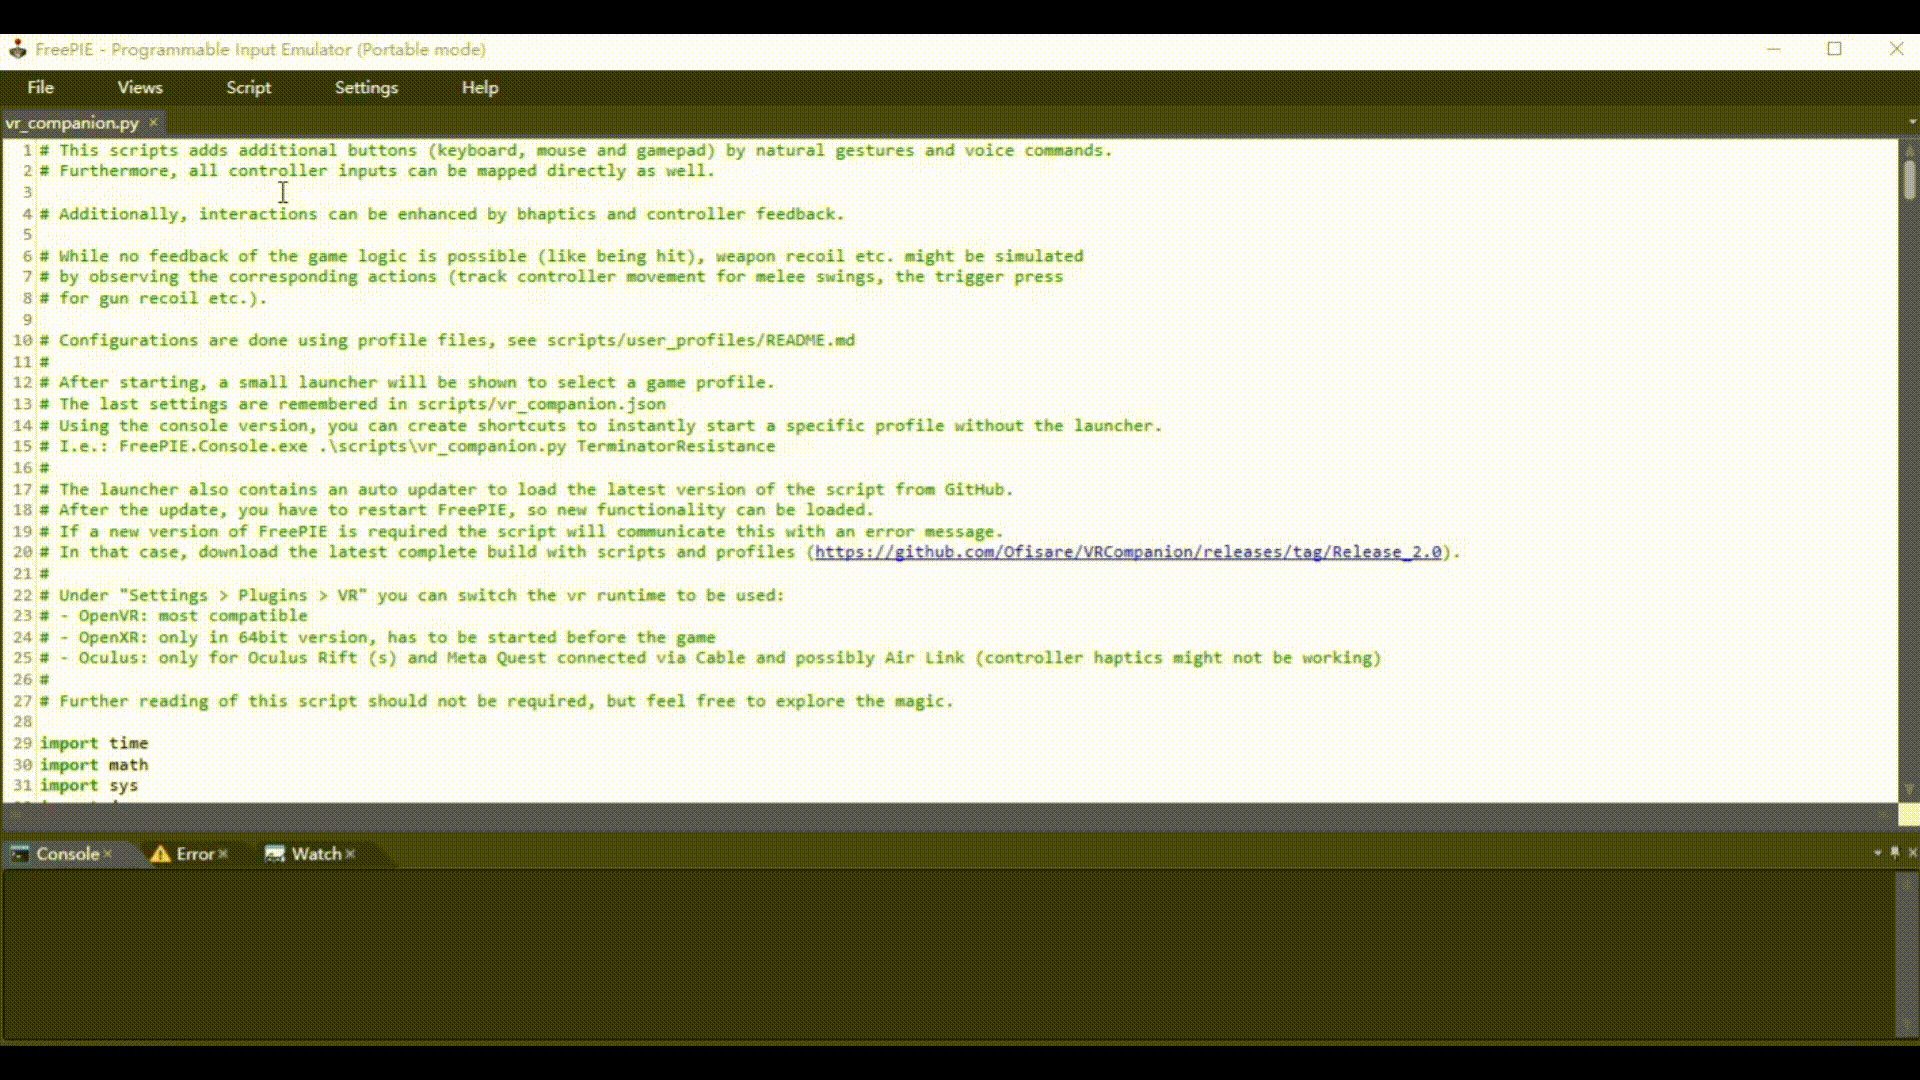Image resolution: width=1920 pixels, height=1080 pixels.
Task: Open the Script menu
Action: [248, 88]
